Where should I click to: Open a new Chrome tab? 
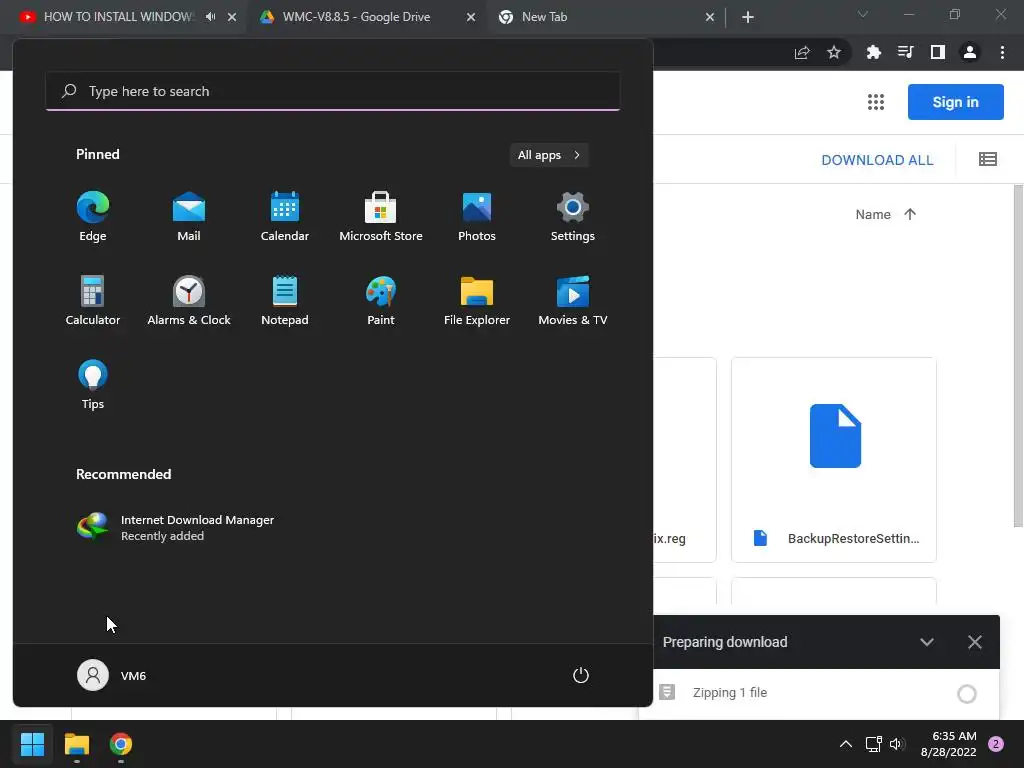coord(748,18)
